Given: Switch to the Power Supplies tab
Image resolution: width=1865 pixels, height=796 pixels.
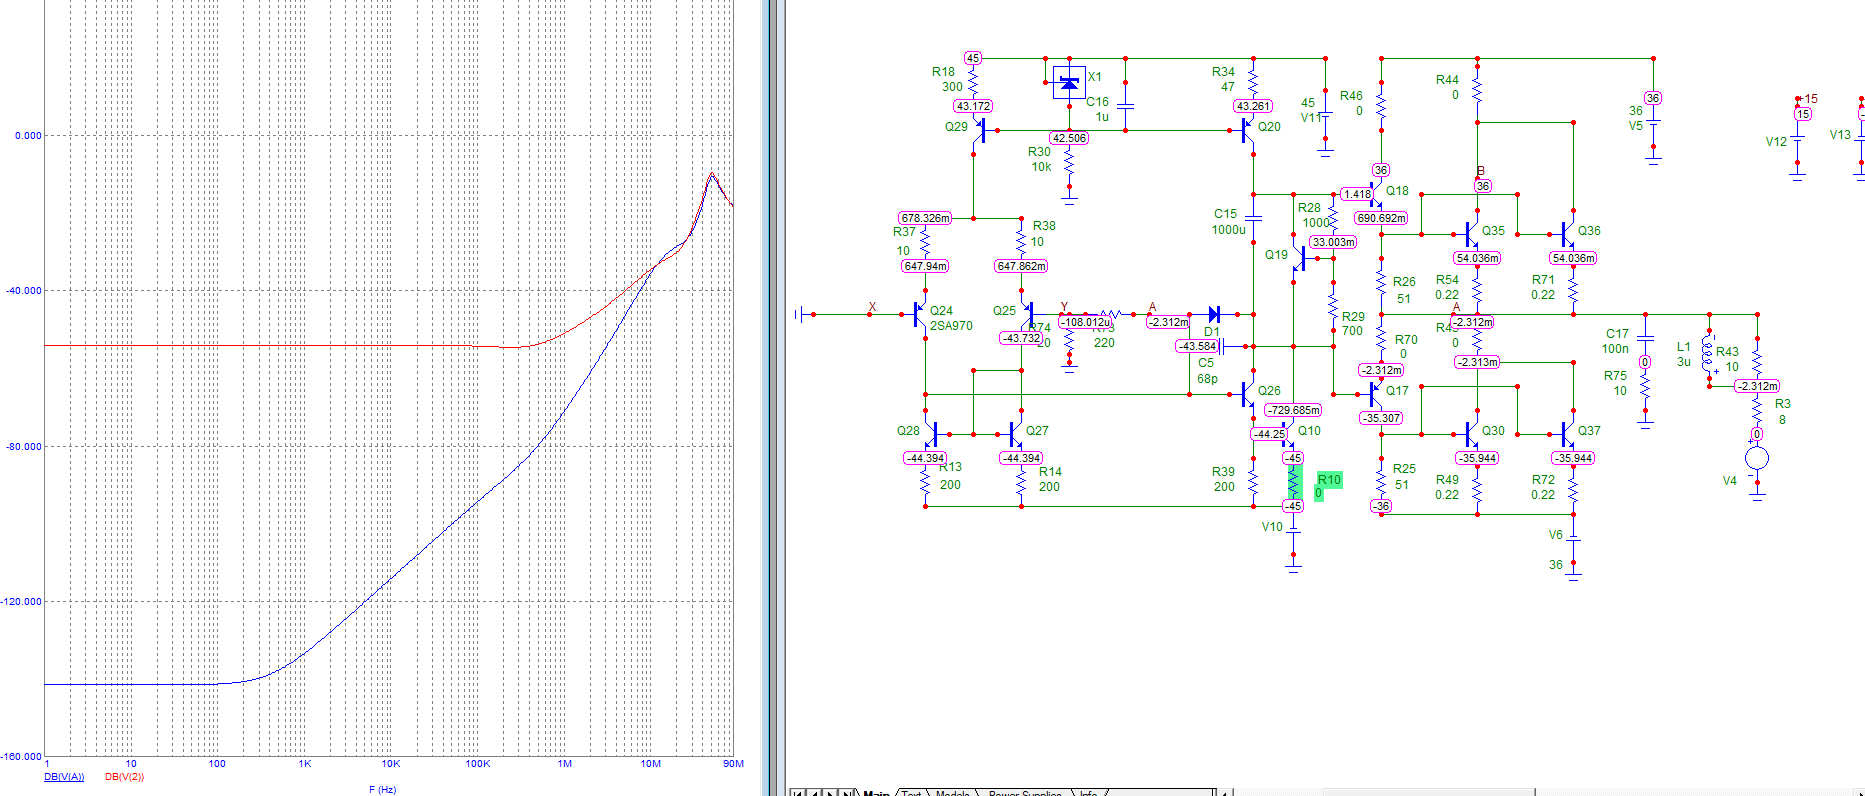Looking at the screenshot, I should click(x=1024, y=793).
